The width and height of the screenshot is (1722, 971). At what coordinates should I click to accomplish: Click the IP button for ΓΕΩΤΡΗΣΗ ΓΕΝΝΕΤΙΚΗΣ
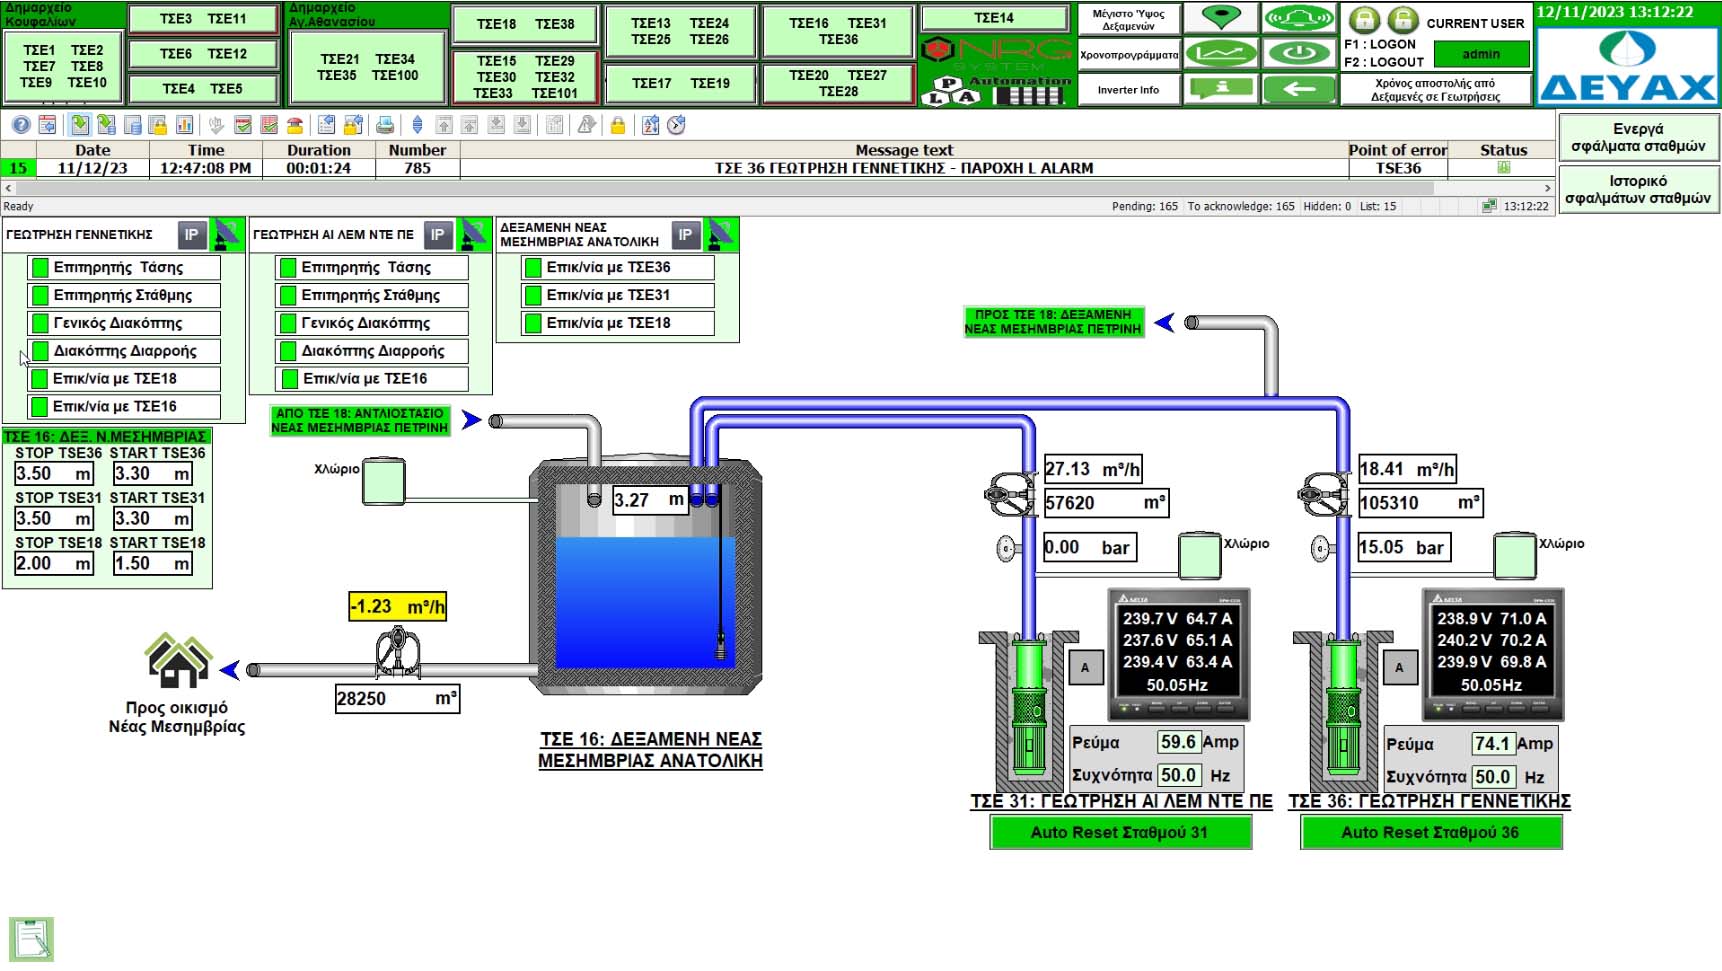(191, 235)
